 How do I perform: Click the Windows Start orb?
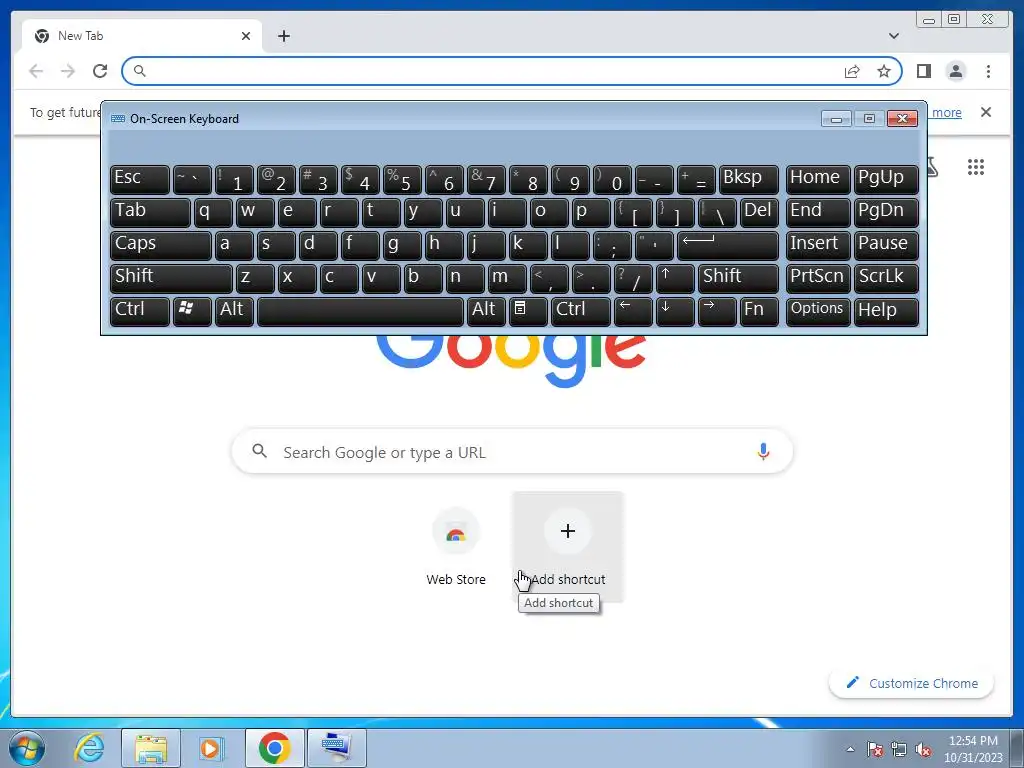(x=27, y=748)
